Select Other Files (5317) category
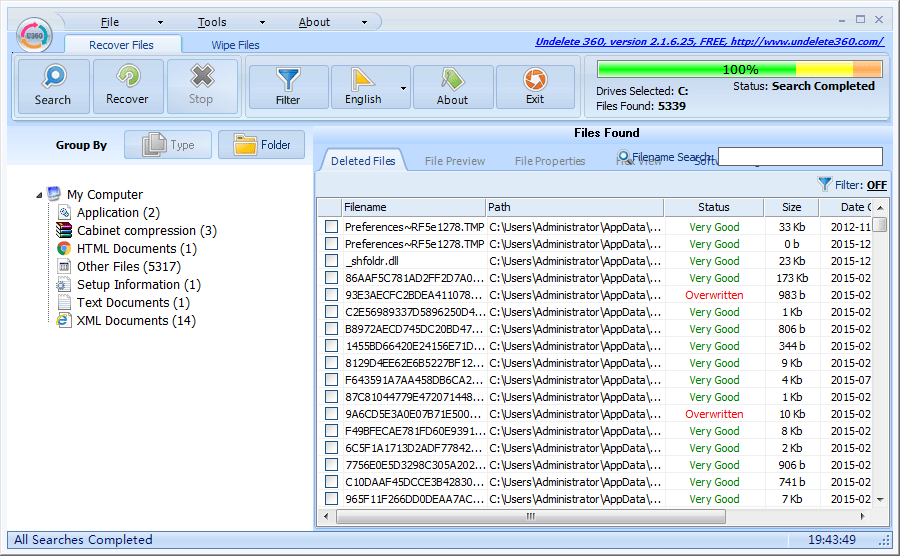This screenshot has height=556, width=900. click(129, 267)
